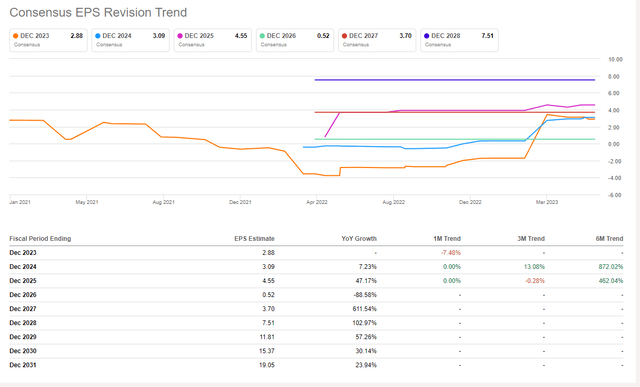Click the Fiscal Period Ending column header
This screenshot has width=640, height=387.
click(40, 238)
